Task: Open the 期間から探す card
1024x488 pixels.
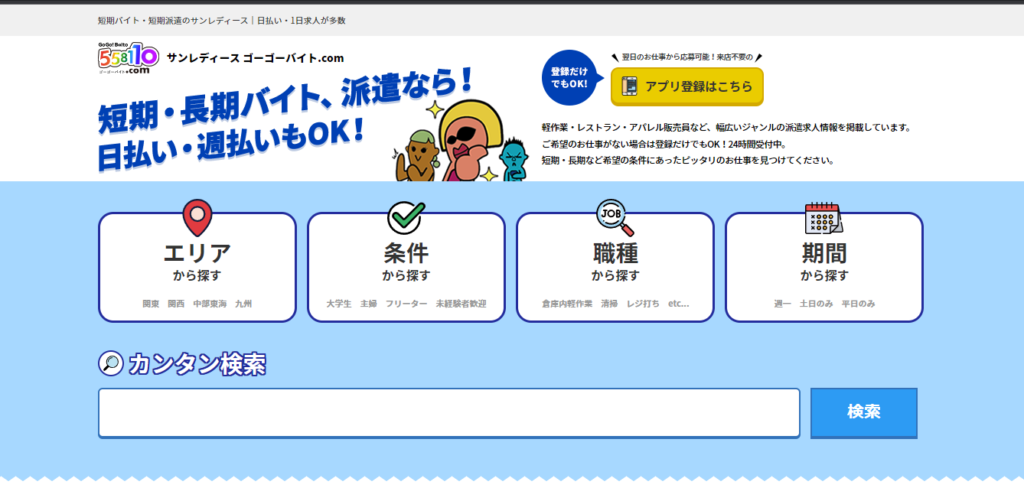Action: [x=824, y=267]
